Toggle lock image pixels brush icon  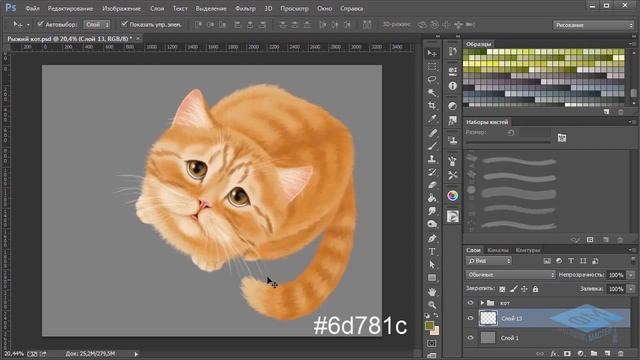click(x=513, y=289)
